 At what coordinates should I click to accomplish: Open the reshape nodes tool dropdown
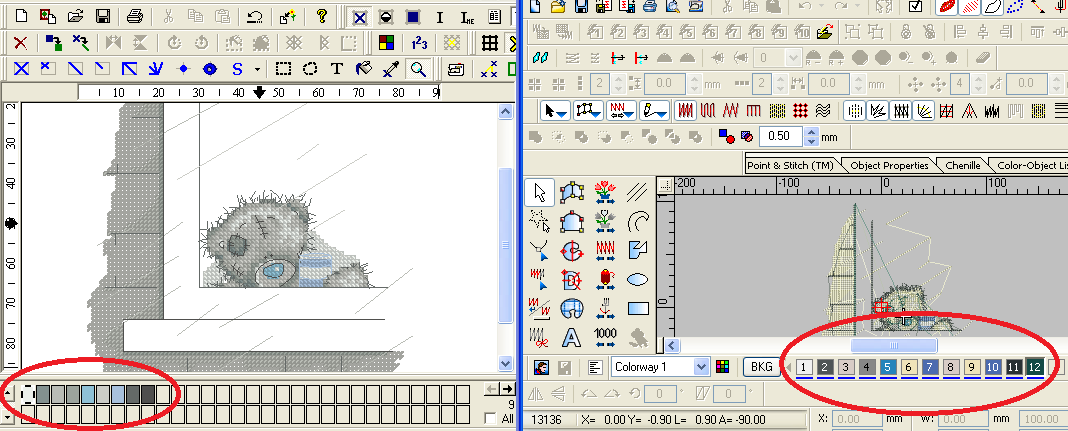(x=588, y=110)
